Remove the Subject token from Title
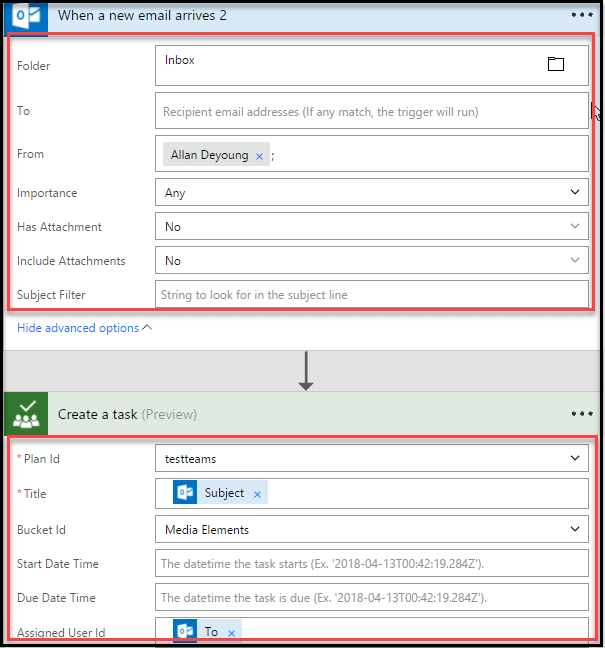 tap(257, 494)
